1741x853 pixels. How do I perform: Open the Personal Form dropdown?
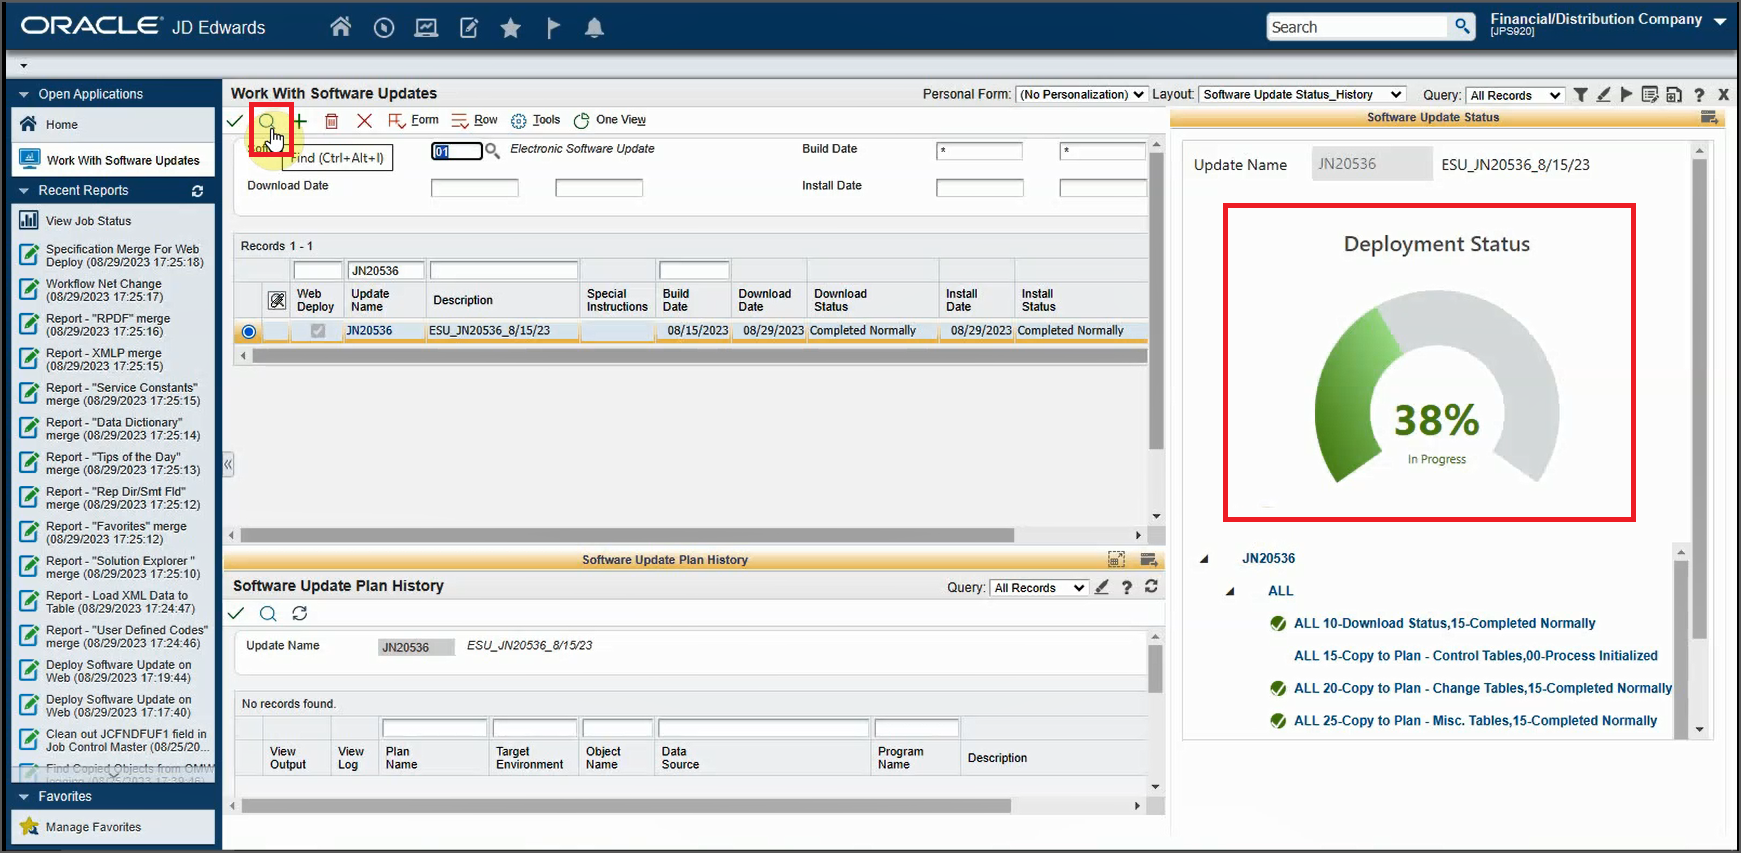(1081, 95)
